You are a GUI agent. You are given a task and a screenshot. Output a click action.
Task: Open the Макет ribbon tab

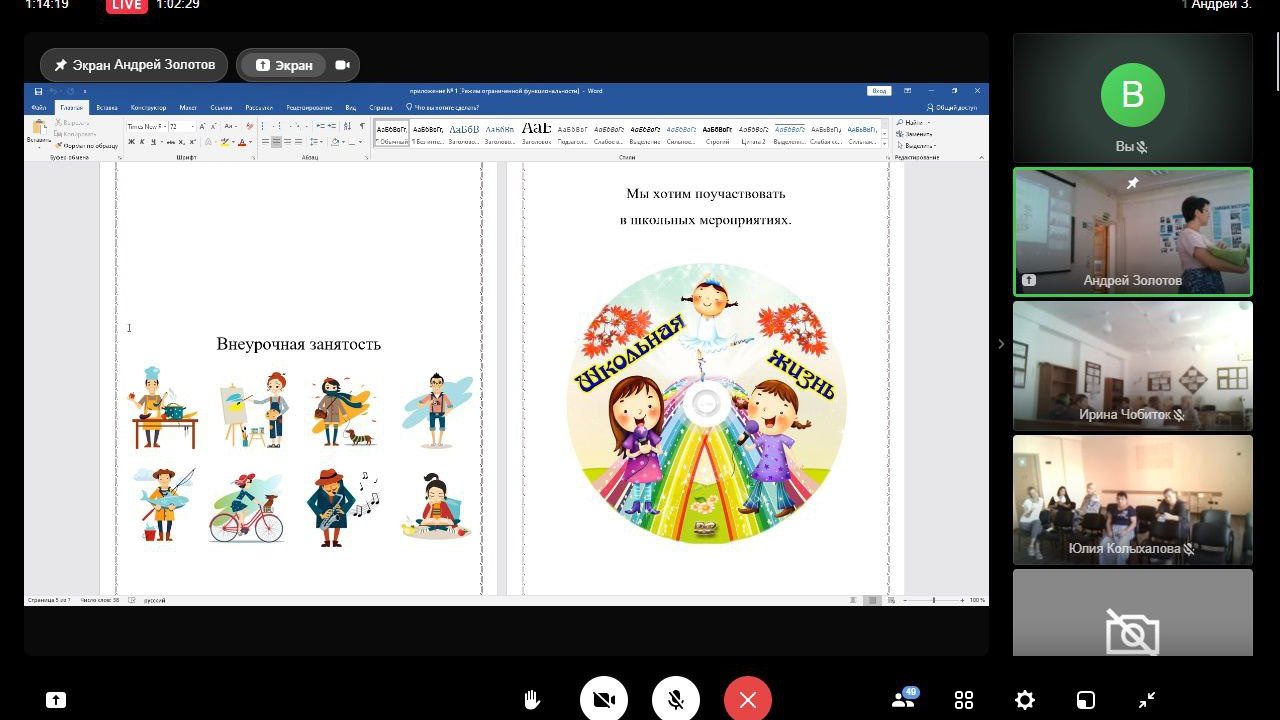click(x=188, y=107)
